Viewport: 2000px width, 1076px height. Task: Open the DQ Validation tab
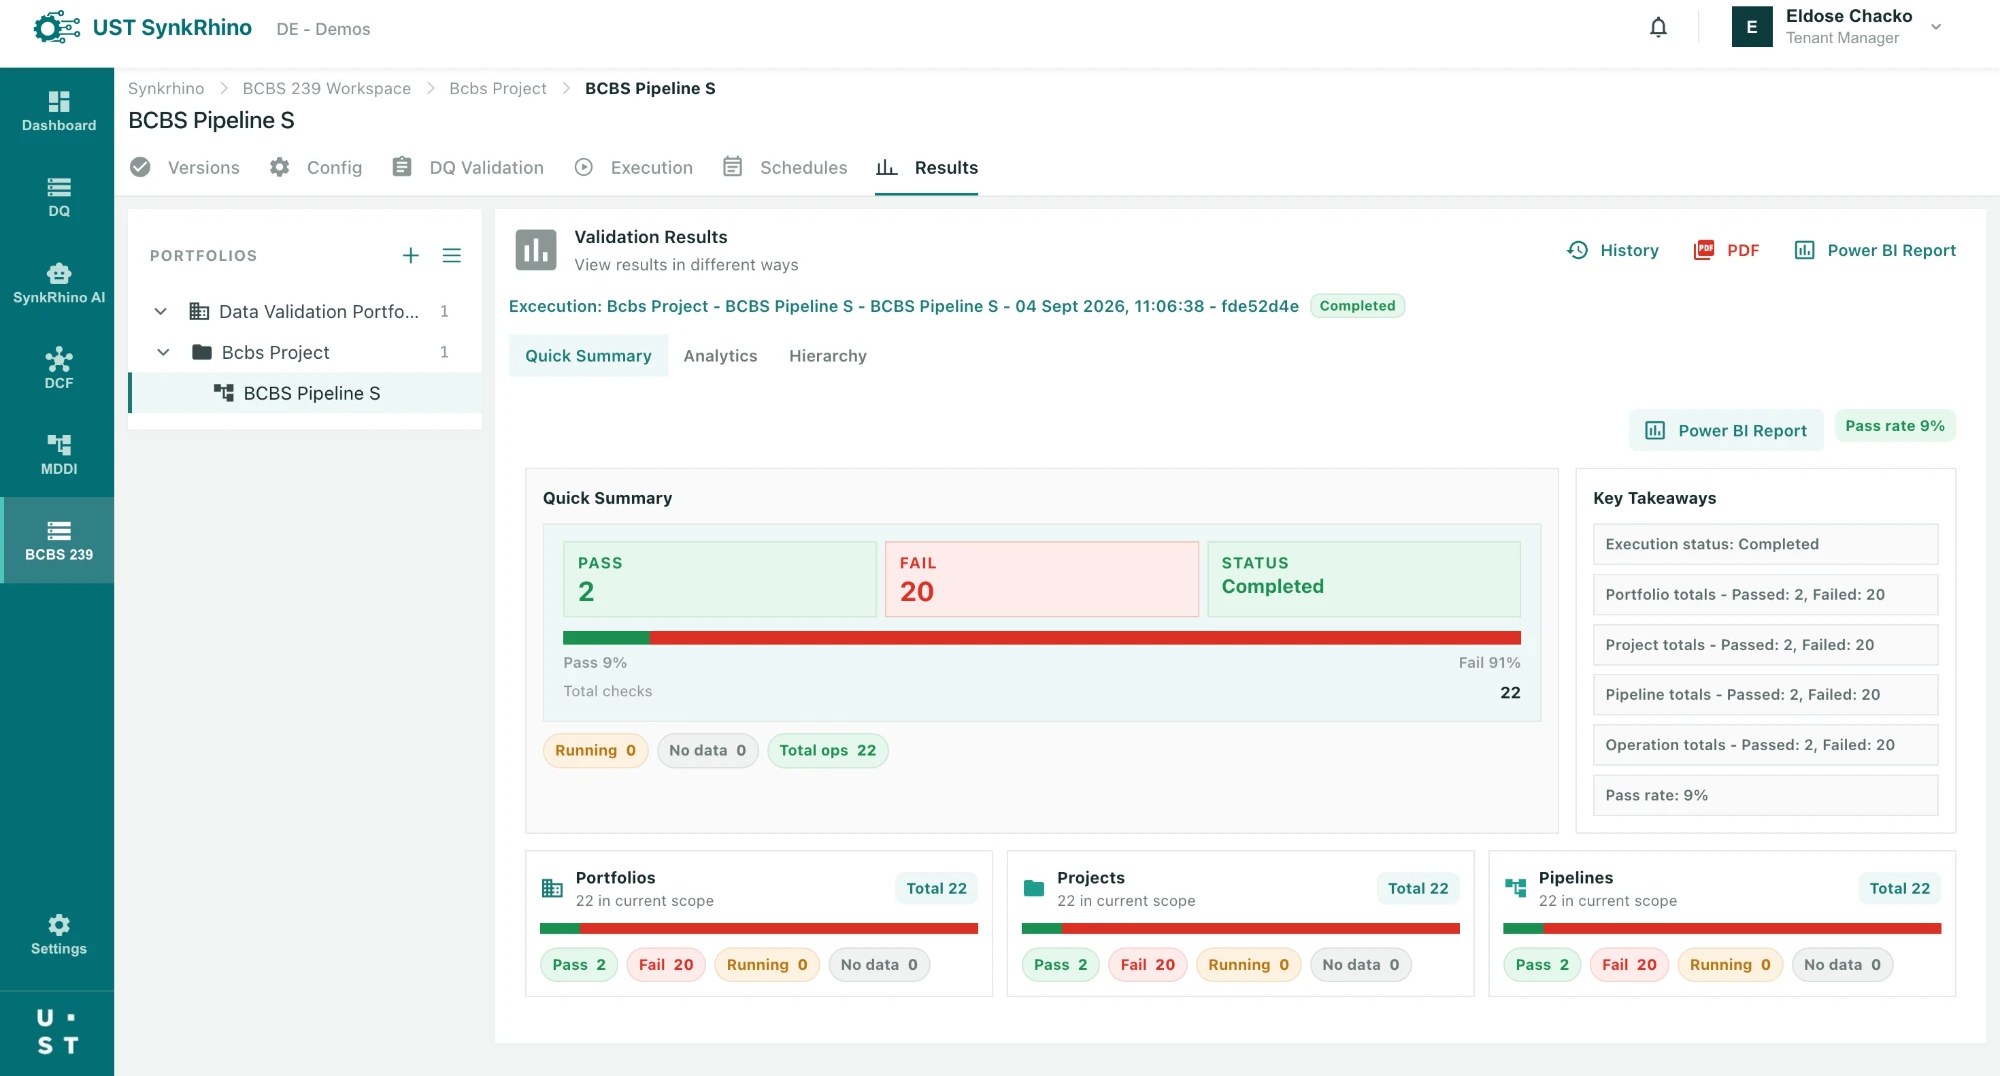[x=468, y=167]
